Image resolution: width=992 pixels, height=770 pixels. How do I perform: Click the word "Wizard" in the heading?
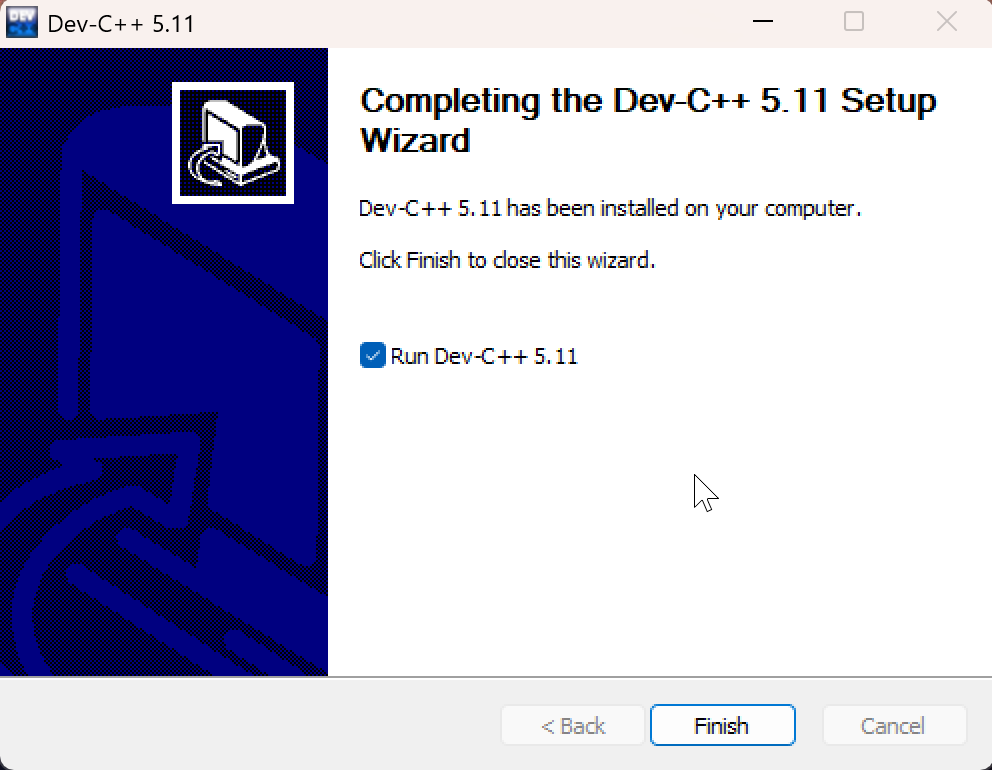416,140
